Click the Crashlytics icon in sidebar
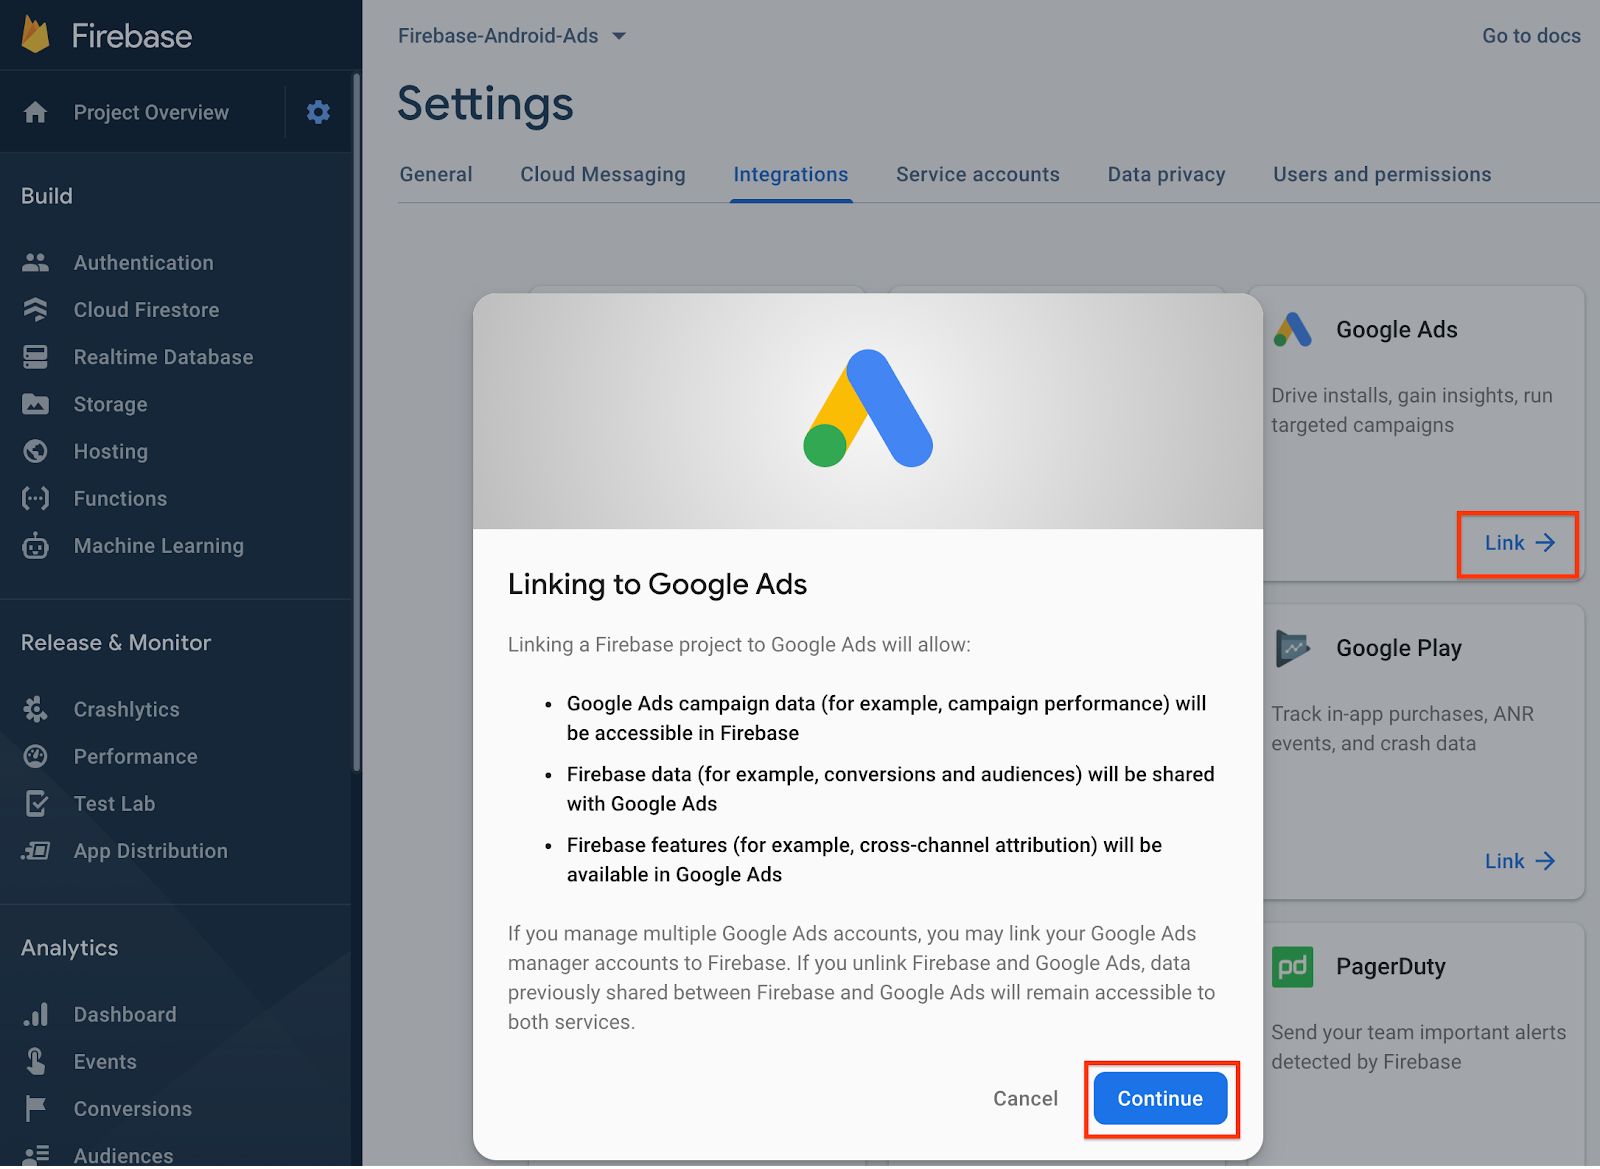The width and height of the screenshot is (1600, 1169). tap(35, 710)
